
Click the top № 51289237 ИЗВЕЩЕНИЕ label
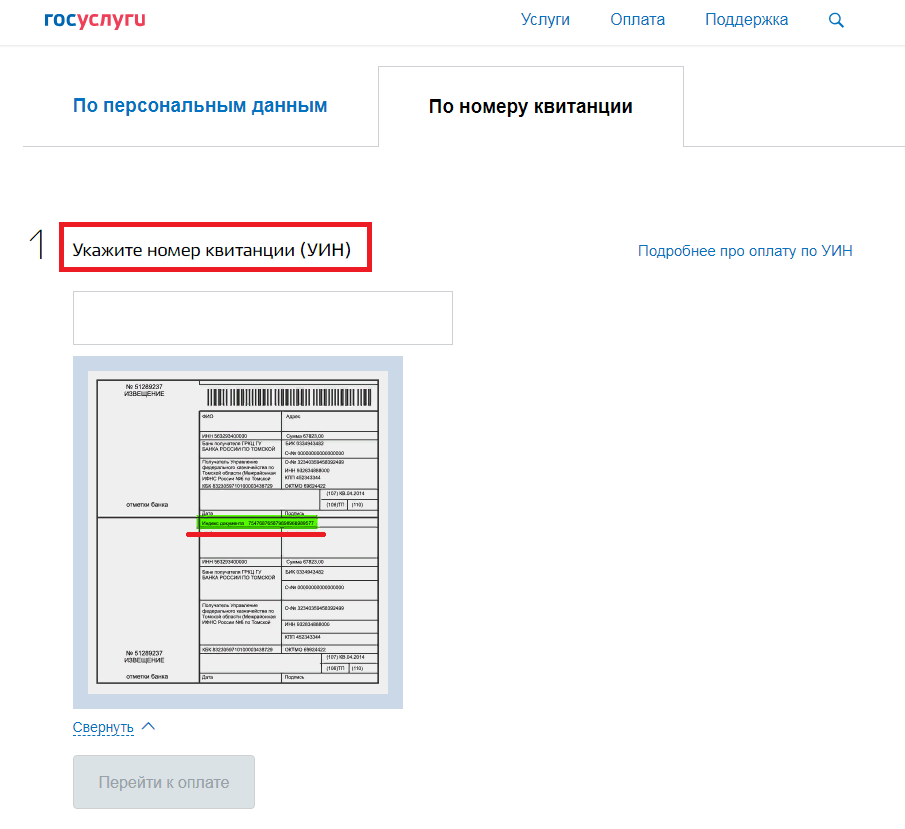coord(144,390)
